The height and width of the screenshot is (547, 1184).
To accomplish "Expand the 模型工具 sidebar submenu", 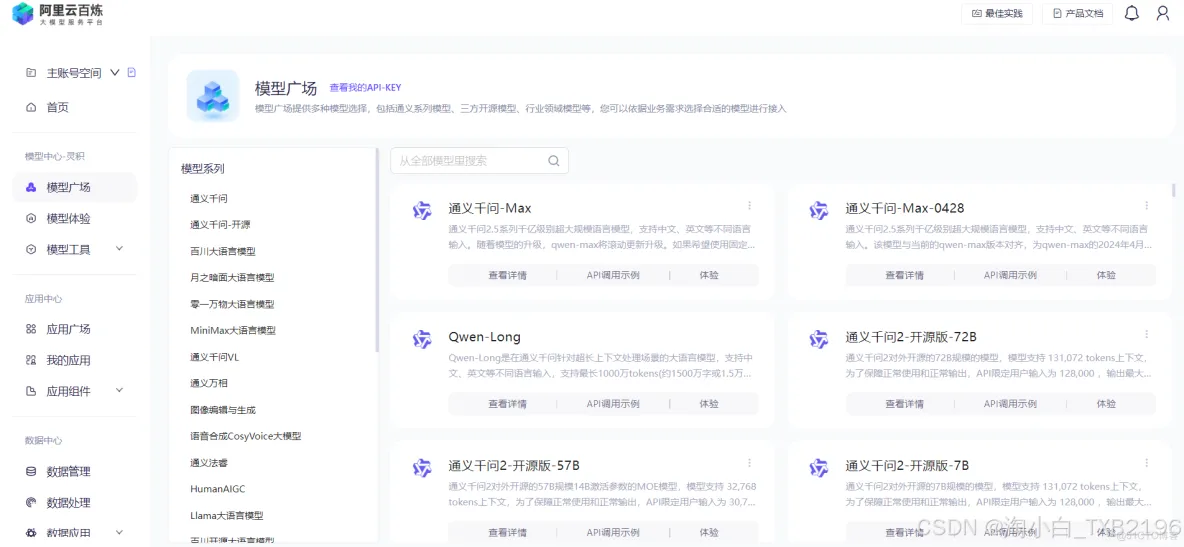I will 119,249.
